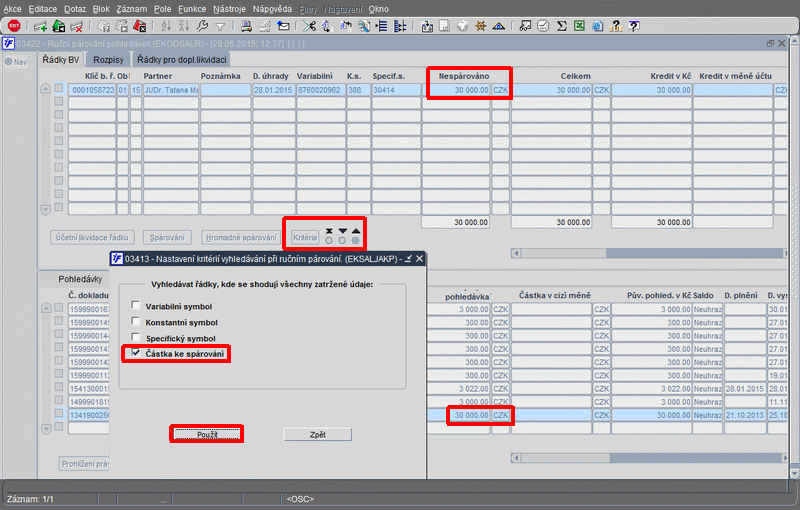Tick the checkbox of row 0001058723
The height and width of the screenshot is (510, 800).
tap(59, 88)
